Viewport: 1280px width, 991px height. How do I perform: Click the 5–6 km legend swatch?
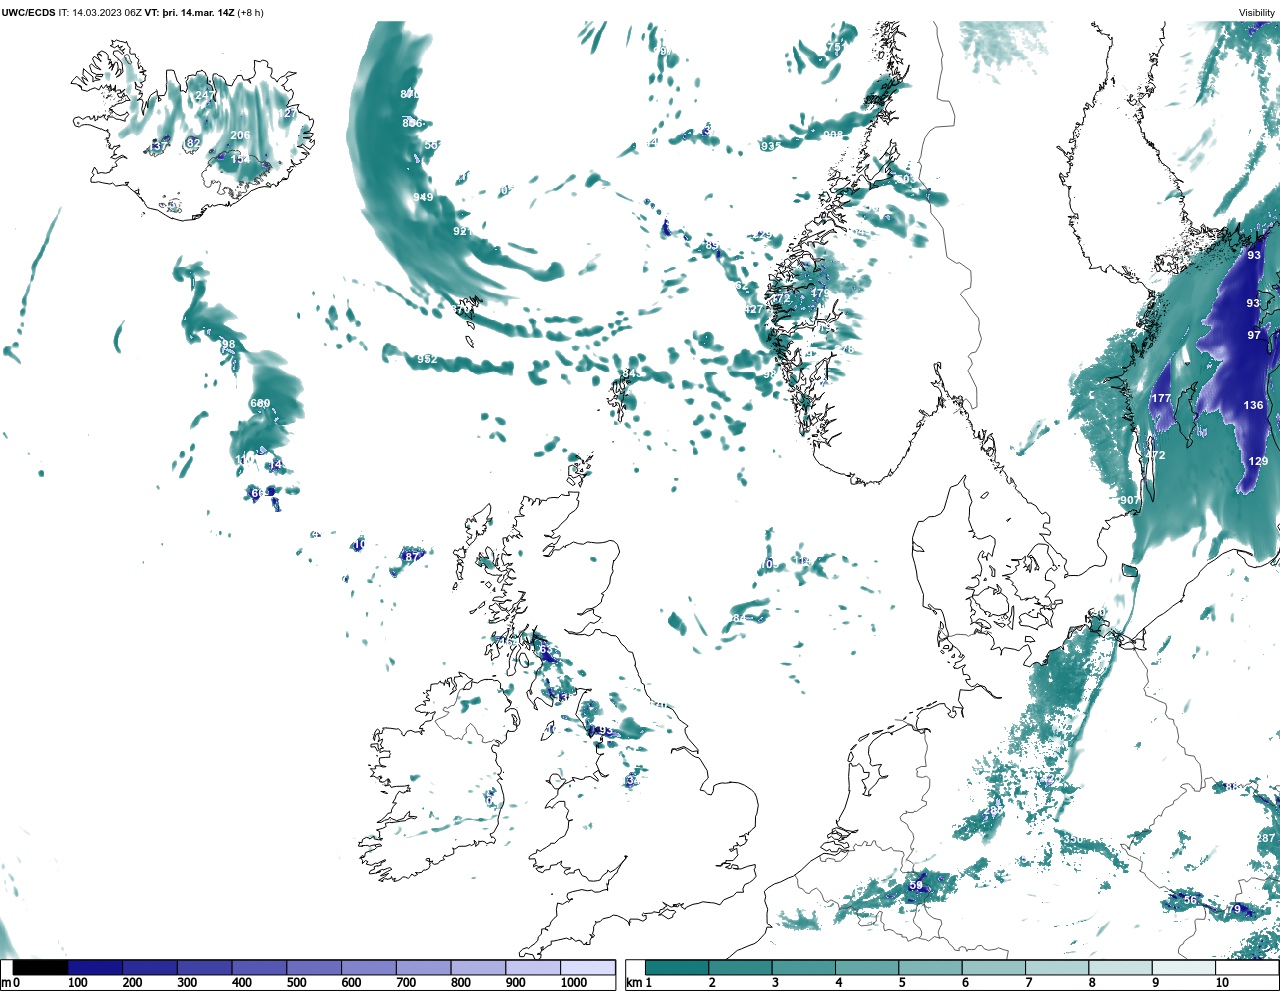coord(929,967)
